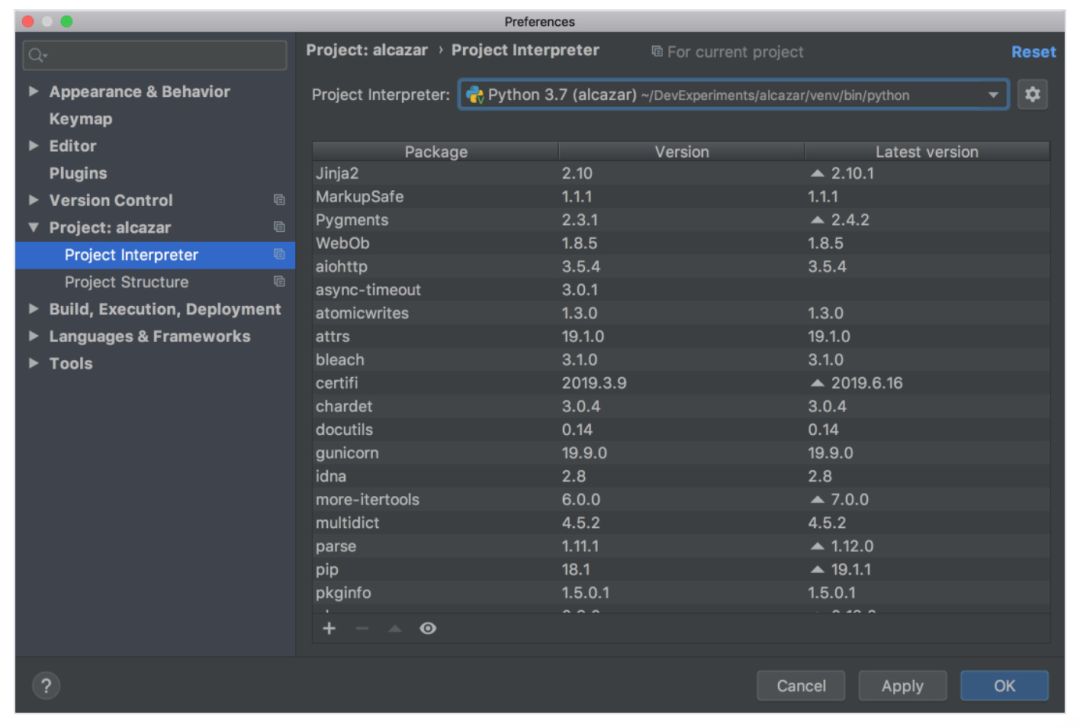This screenshot has height=728, width=1080.
Task: Collapse the Project: alcazar tree node
Action: tap(34, 227)
